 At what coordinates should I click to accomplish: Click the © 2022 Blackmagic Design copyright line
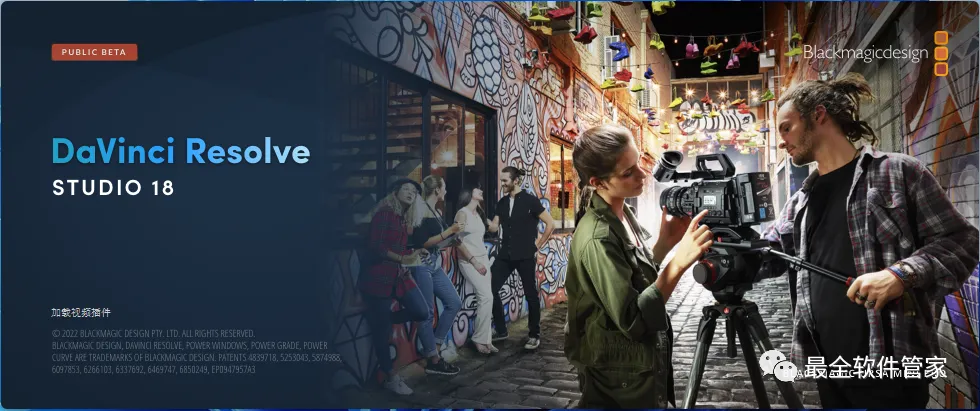(x=154, y=334)
